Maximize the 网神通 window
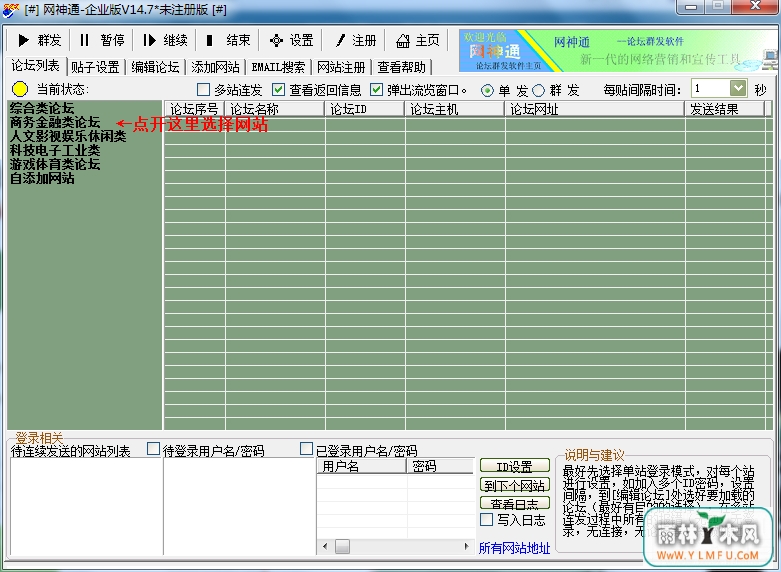Screen dimensions: 781x572 click(x=718, y=6)
